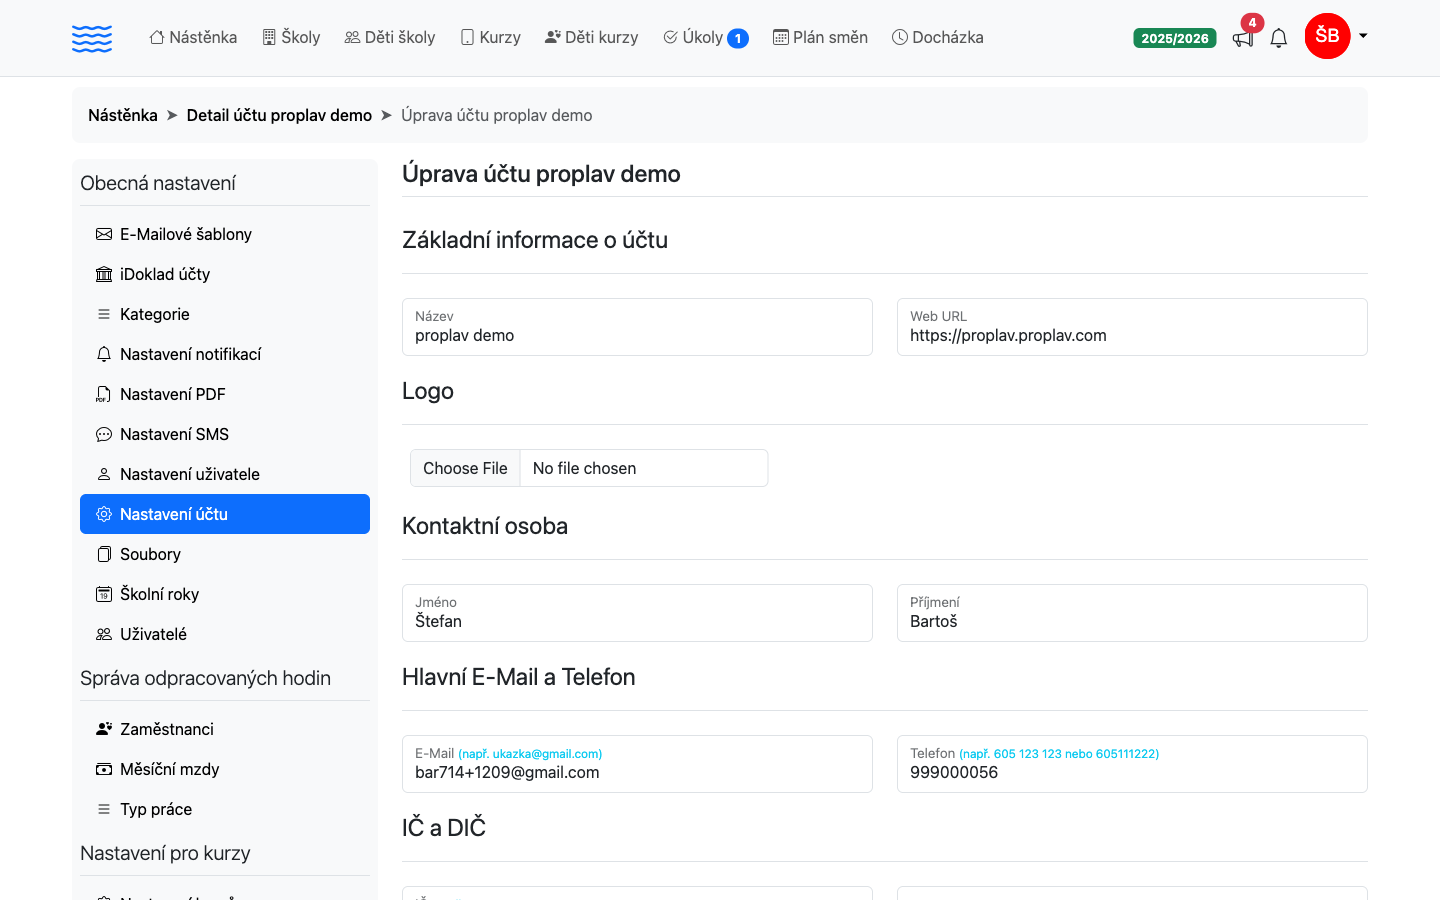1440x900 pixels.
Task: Click the Web URL input field
Action: pos(1132,327)
